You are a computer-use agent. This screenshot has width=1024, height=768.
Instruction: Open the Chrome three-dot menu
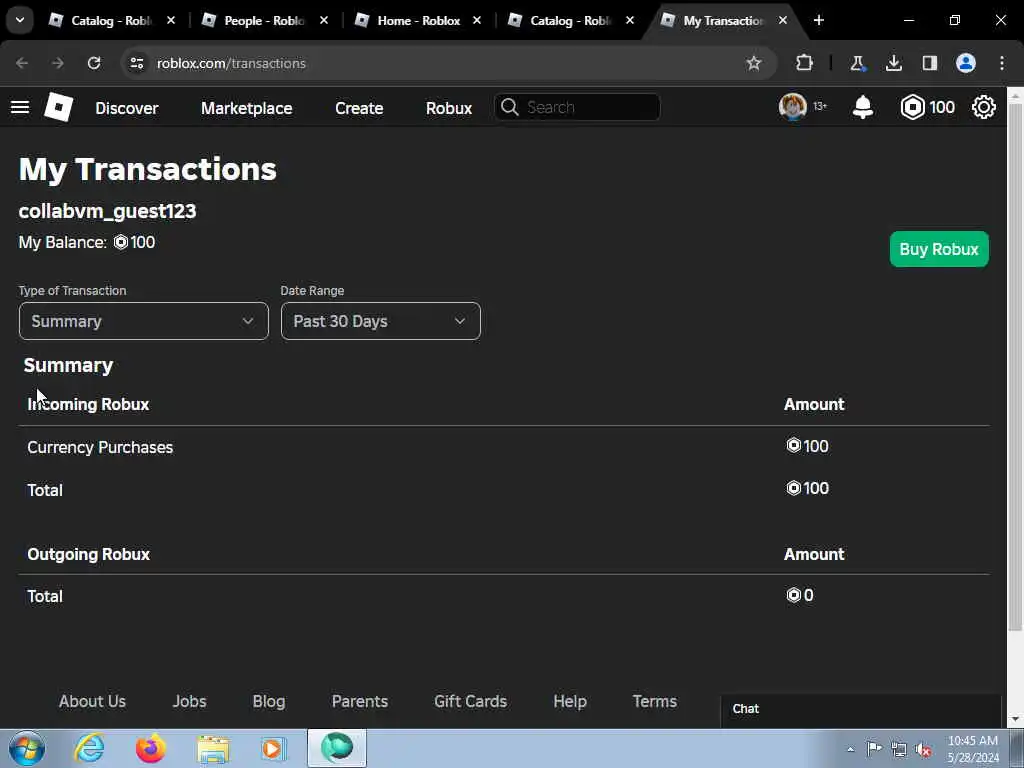[x=1002, y=63]
